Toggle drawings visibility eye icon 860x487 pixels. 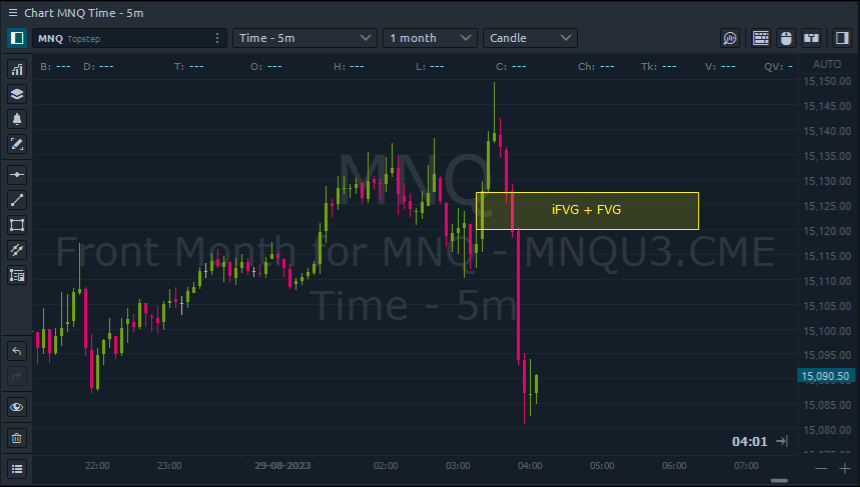point(17,407)
